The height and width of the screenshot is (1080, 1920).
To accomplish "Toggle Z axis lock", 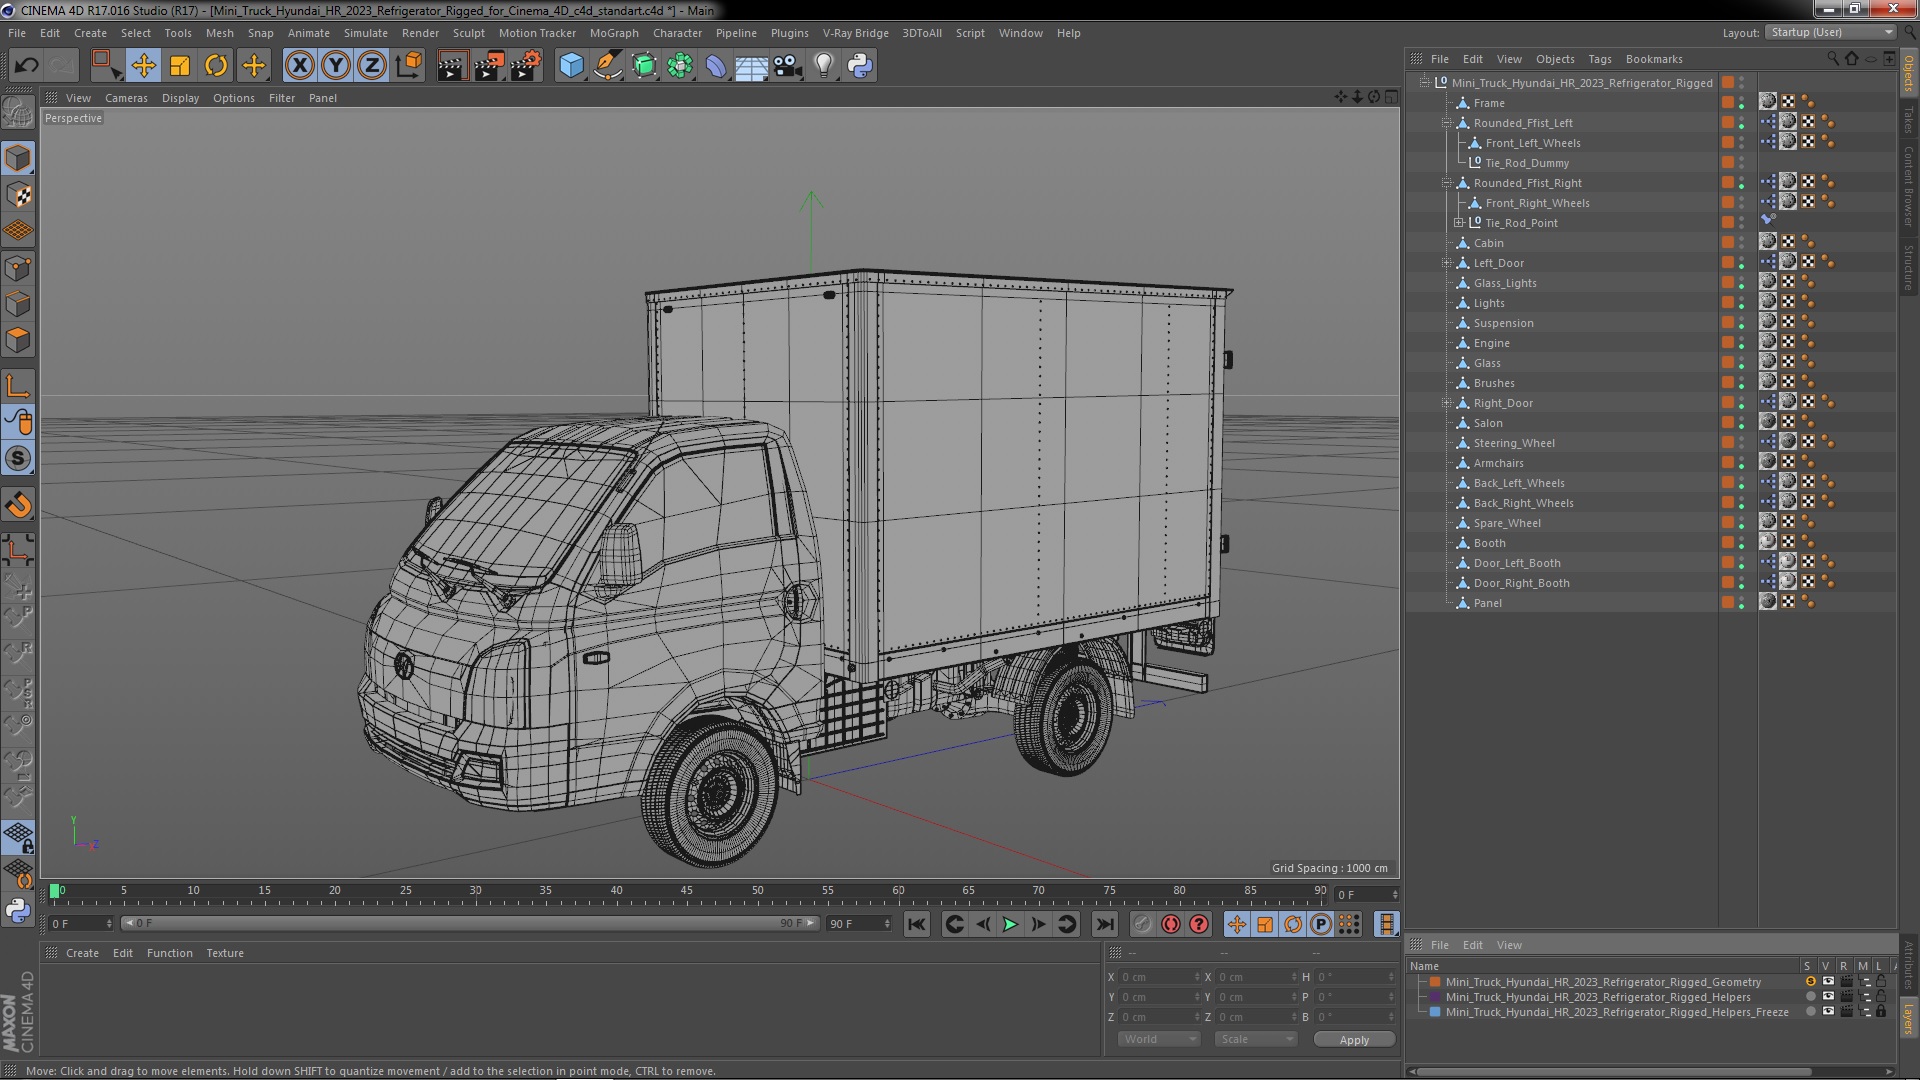I will point(372,66).
